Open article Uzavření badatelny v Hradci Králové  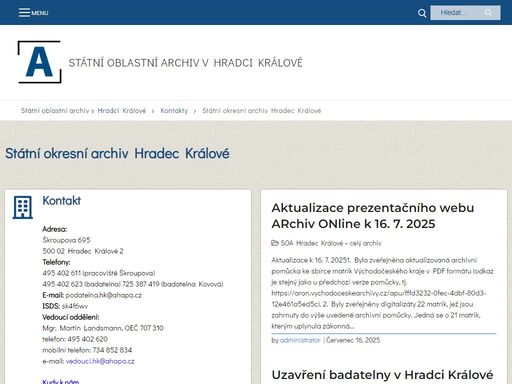pos(382,375)
